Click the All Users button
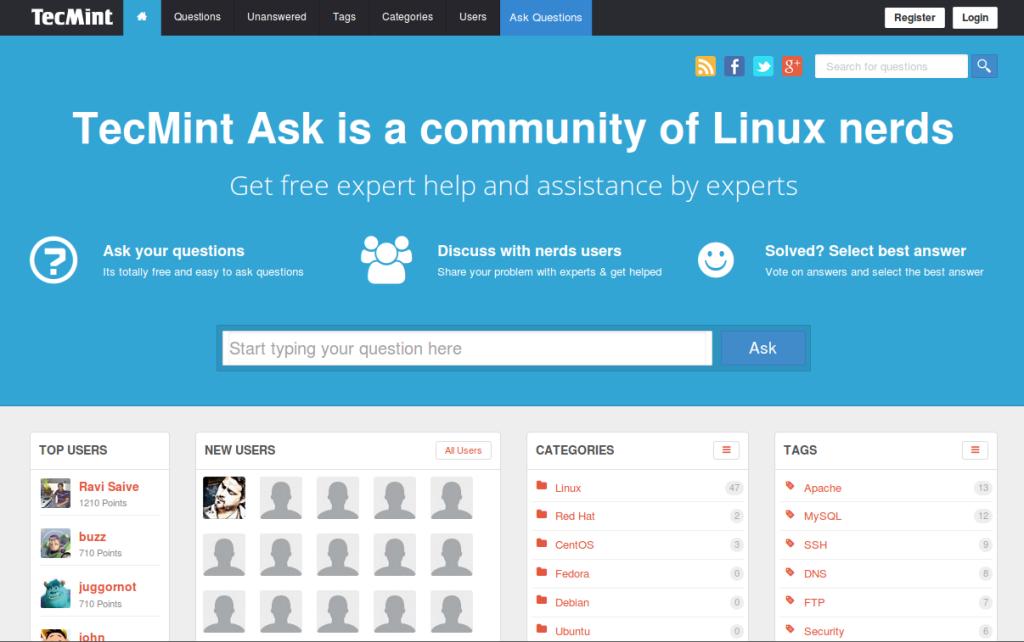The width and height of the screenshot is (1024, 642). (x=463, y=451)
